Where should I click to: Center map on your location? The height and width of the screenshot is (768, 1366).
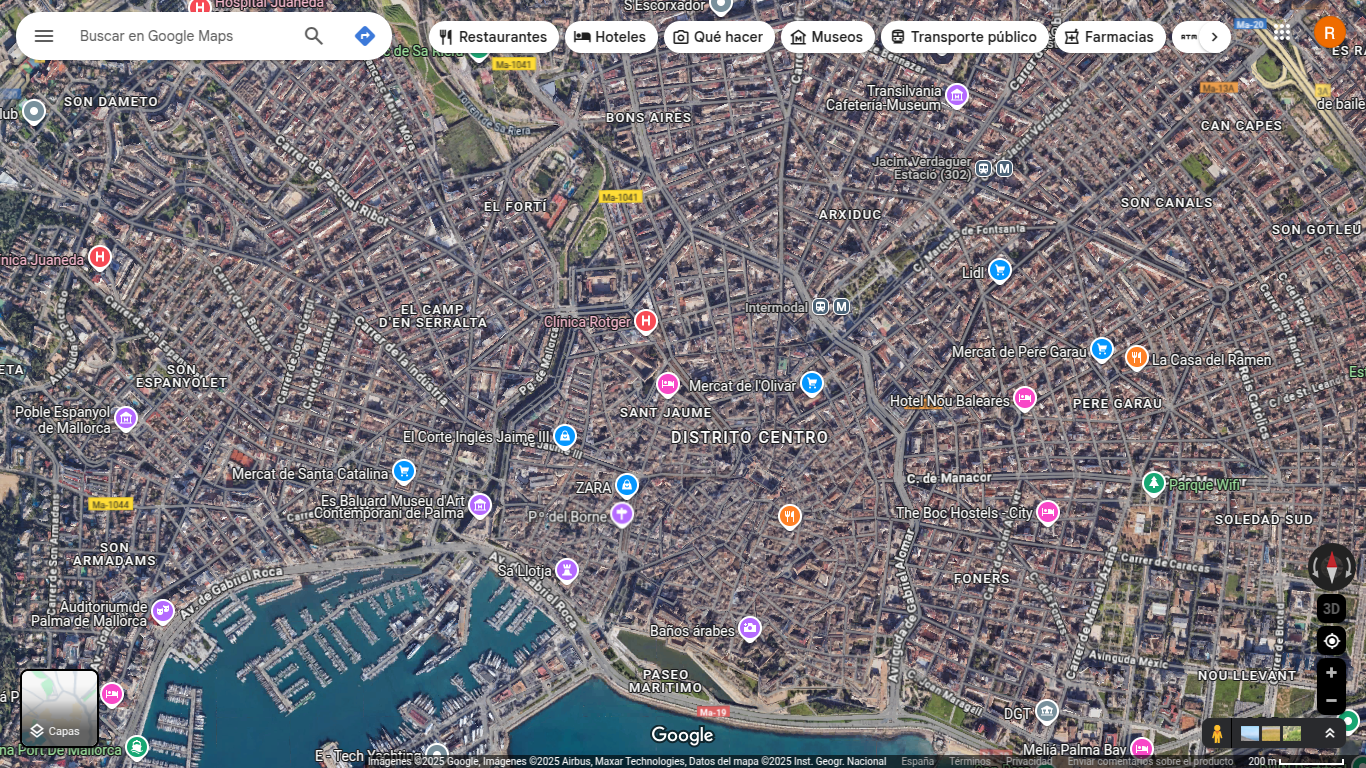click(x=1331, y=641)
